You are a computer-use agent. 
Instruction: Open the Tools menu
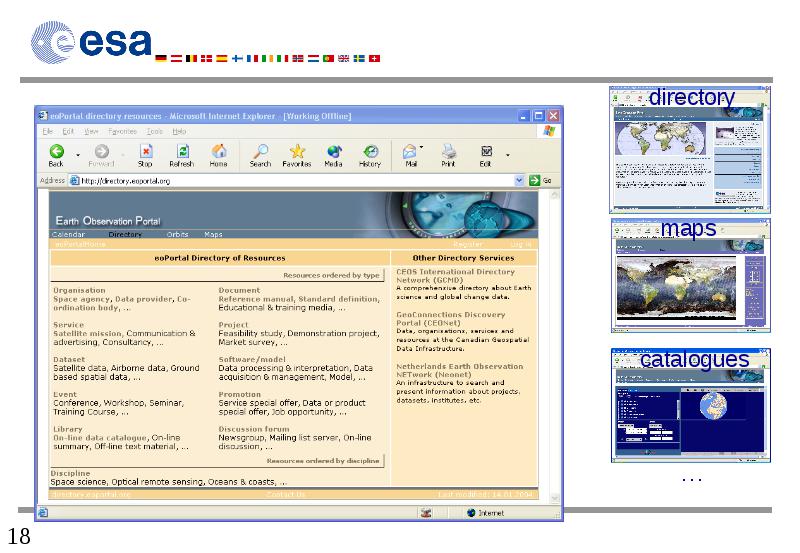coord(155,132)
